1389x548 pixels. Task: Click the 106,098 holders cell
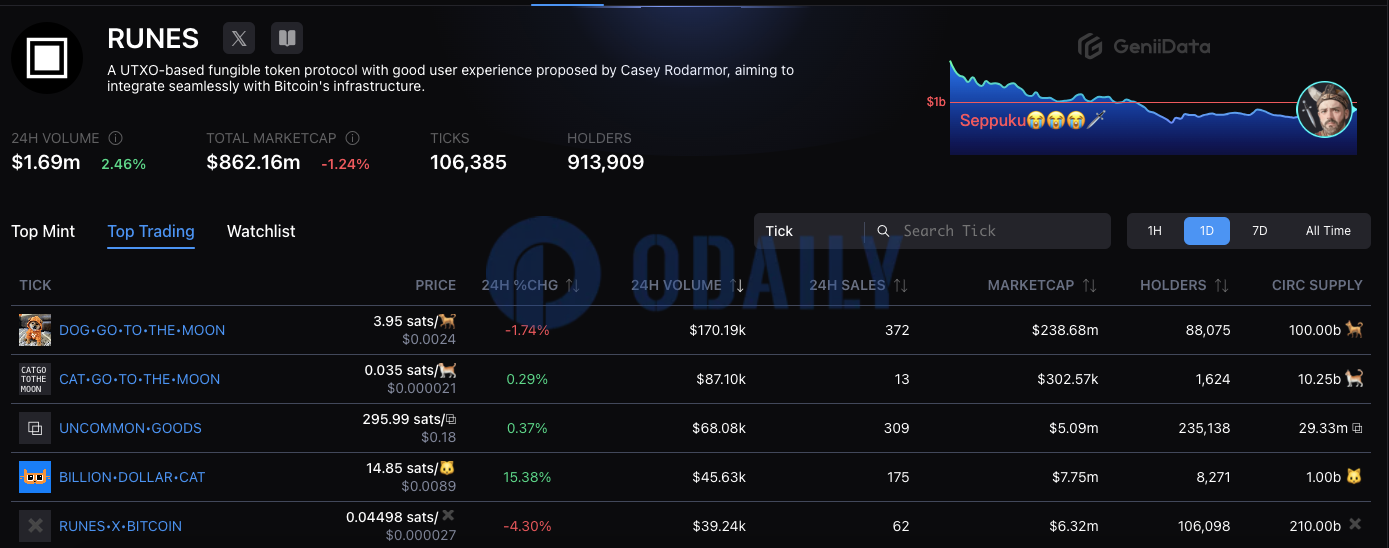pos(1204,526)
